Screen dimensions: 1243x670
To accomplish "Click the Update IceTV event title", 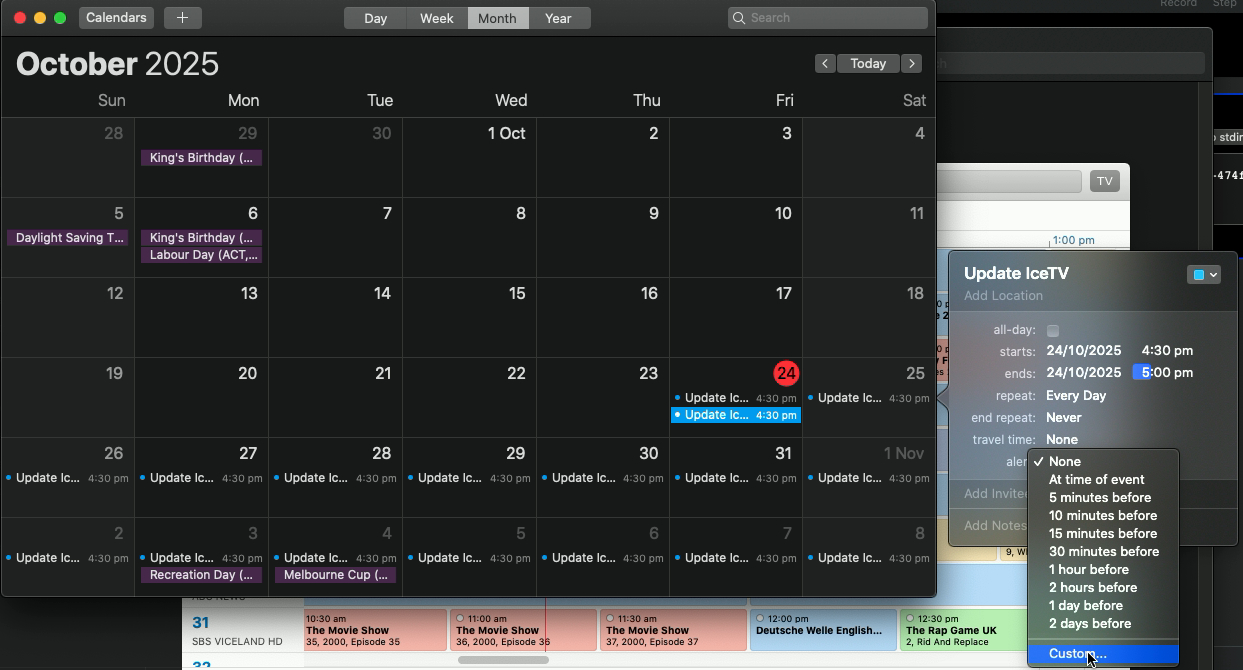I will [x=1016, y=273].
